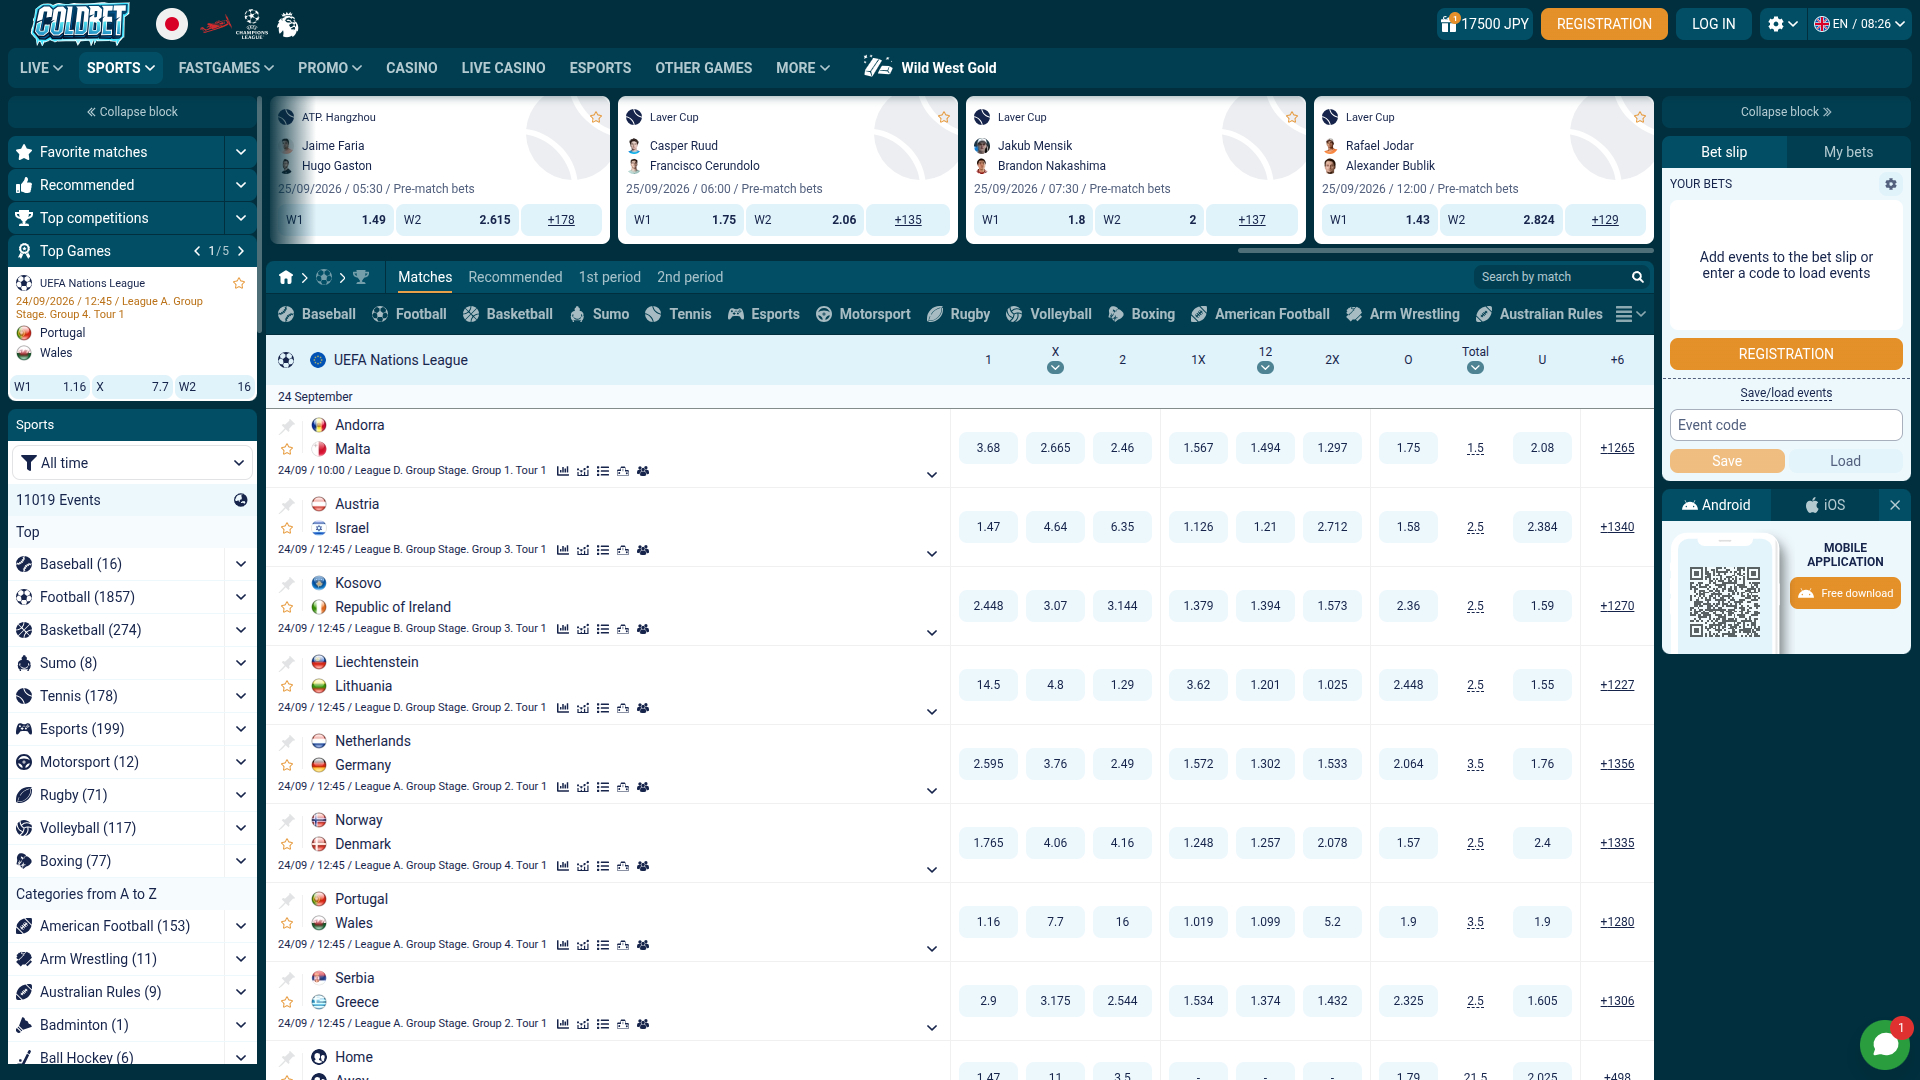This screenshot has width=1920, height=1080.
Task: Open the Japan flag icon in header
Action: 172,24
